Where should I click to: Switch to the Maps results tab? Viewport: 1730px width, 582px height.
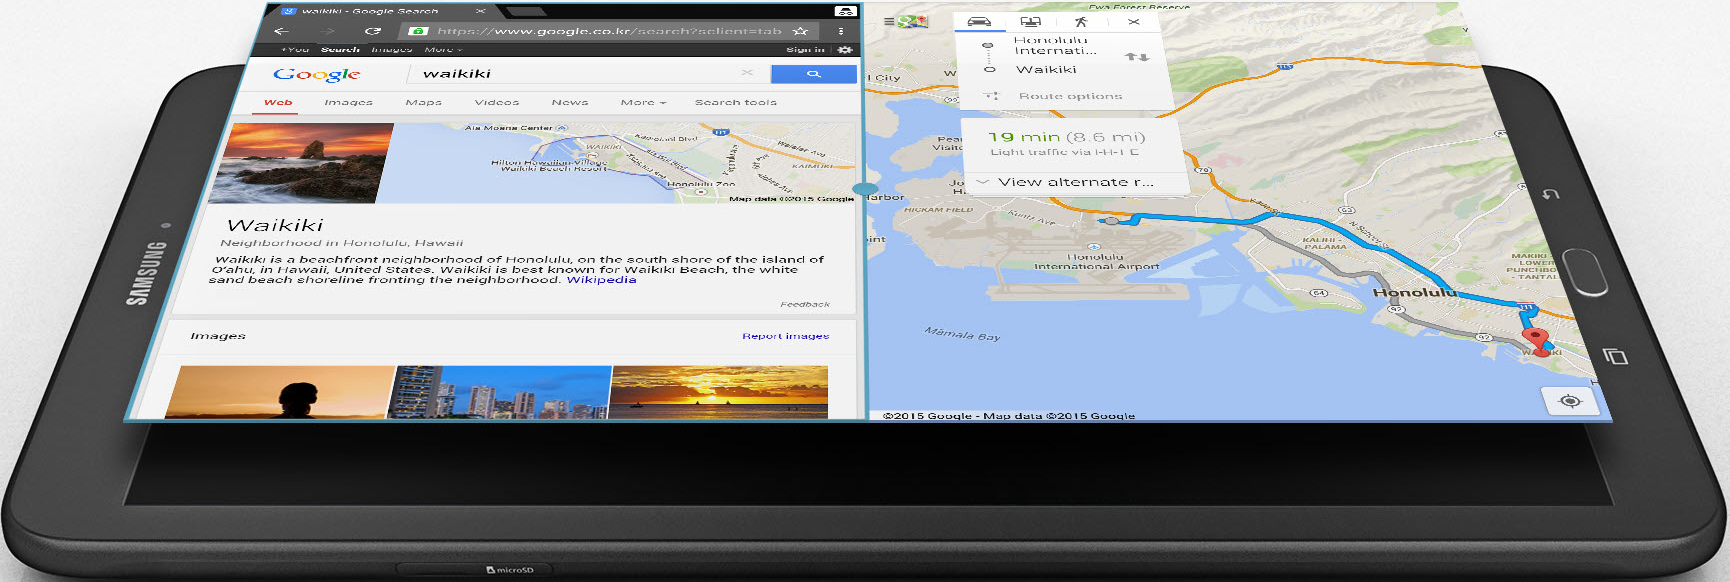(x=423, y=102)
